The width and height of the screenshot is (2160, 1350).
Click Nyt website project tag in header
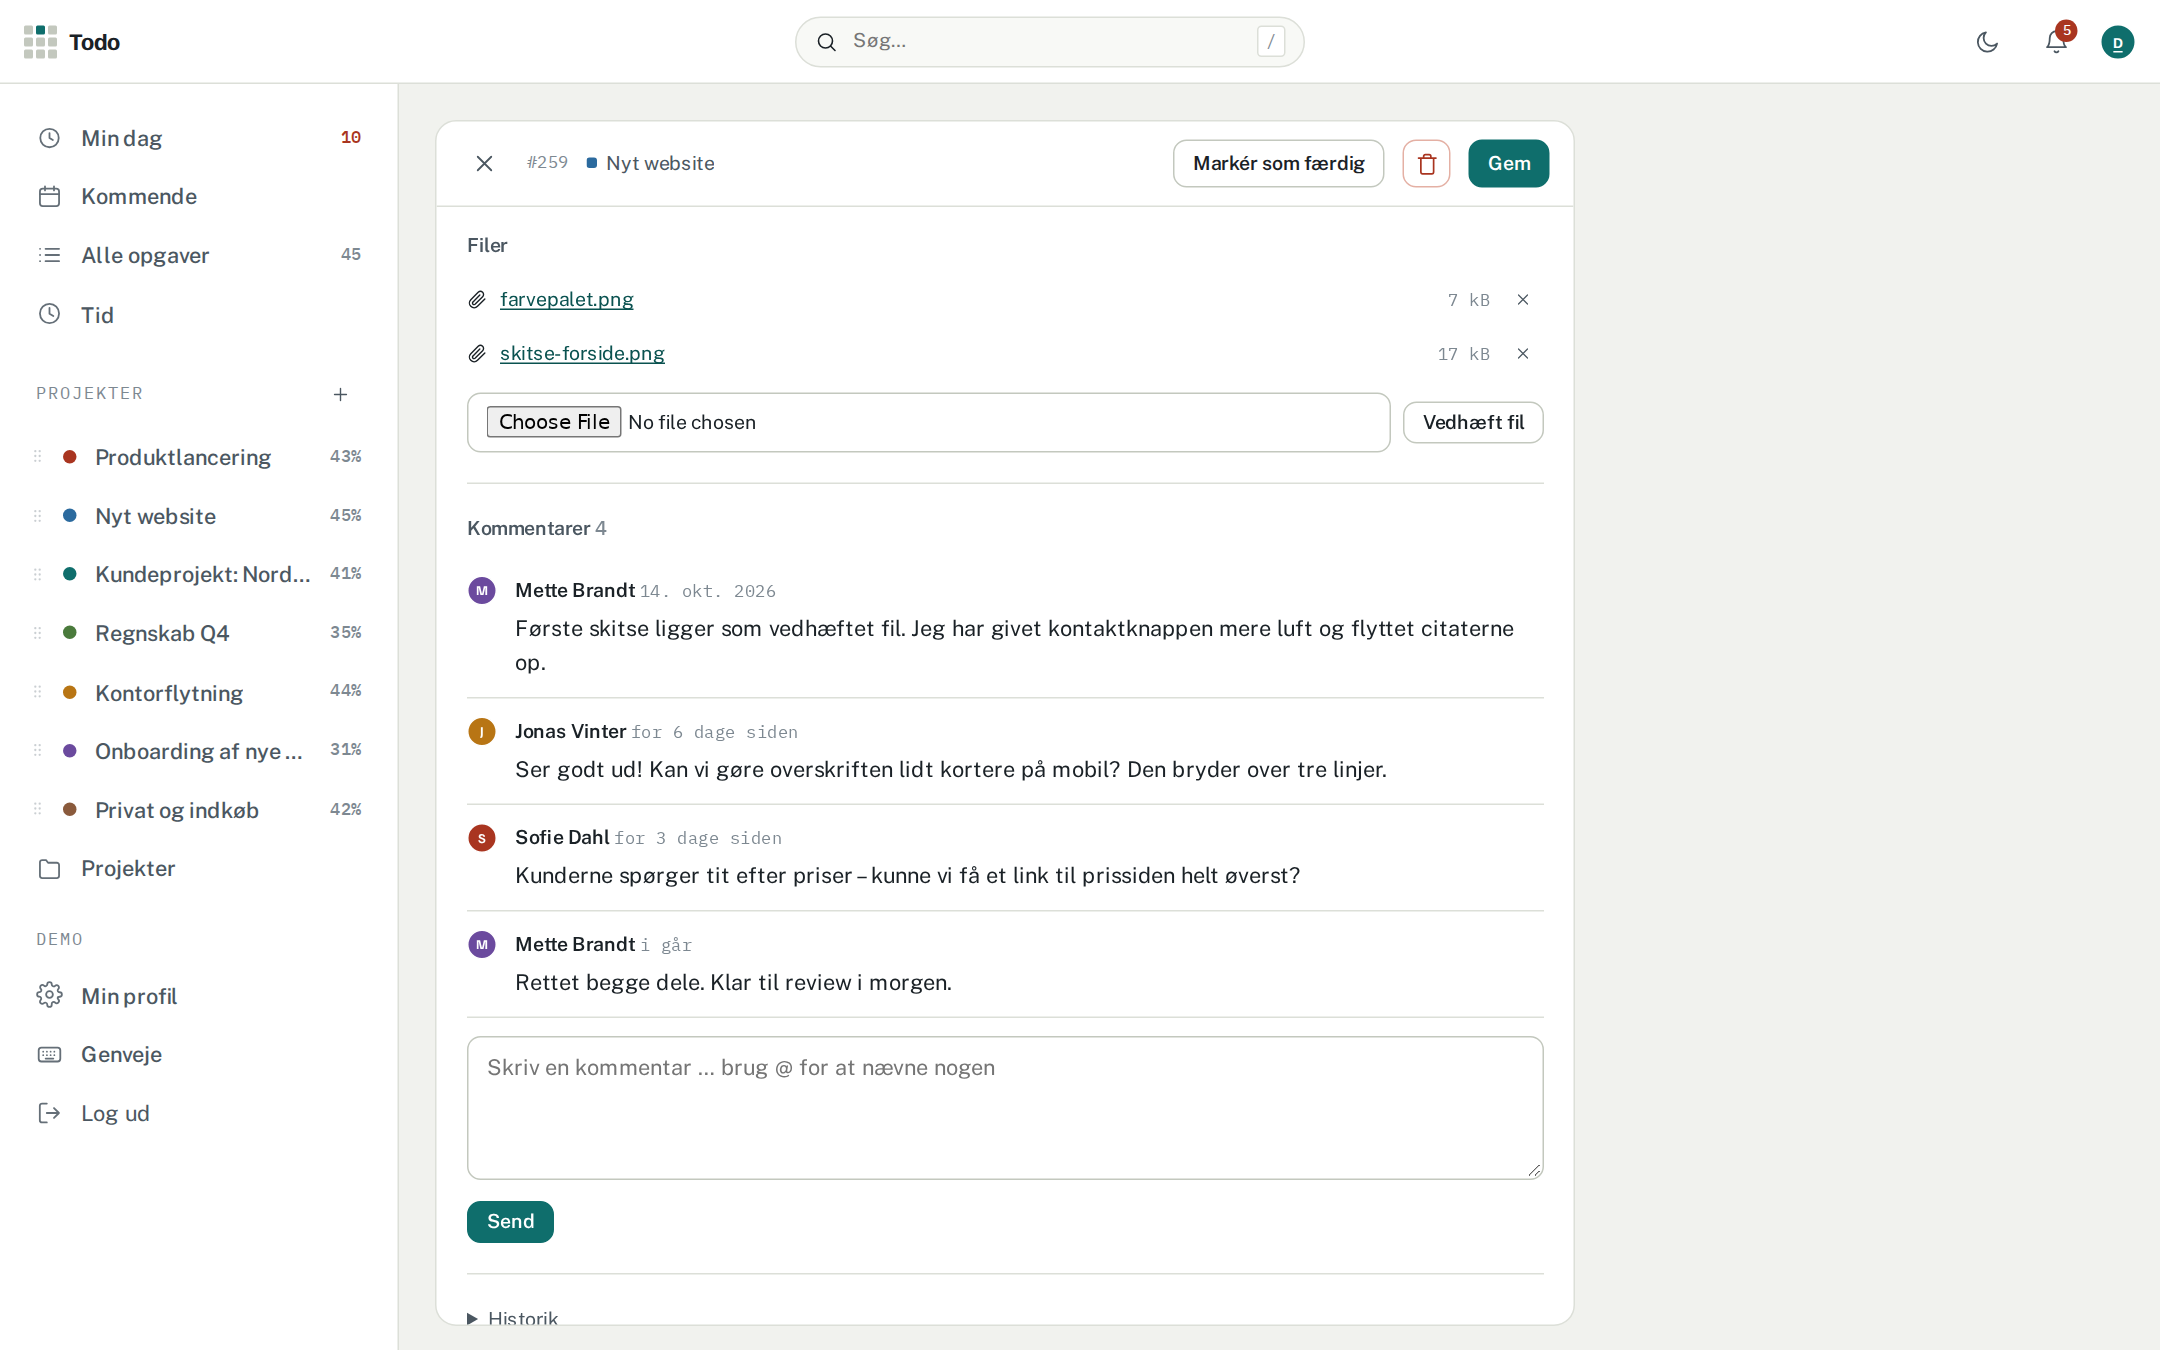[x=650, y=163]
